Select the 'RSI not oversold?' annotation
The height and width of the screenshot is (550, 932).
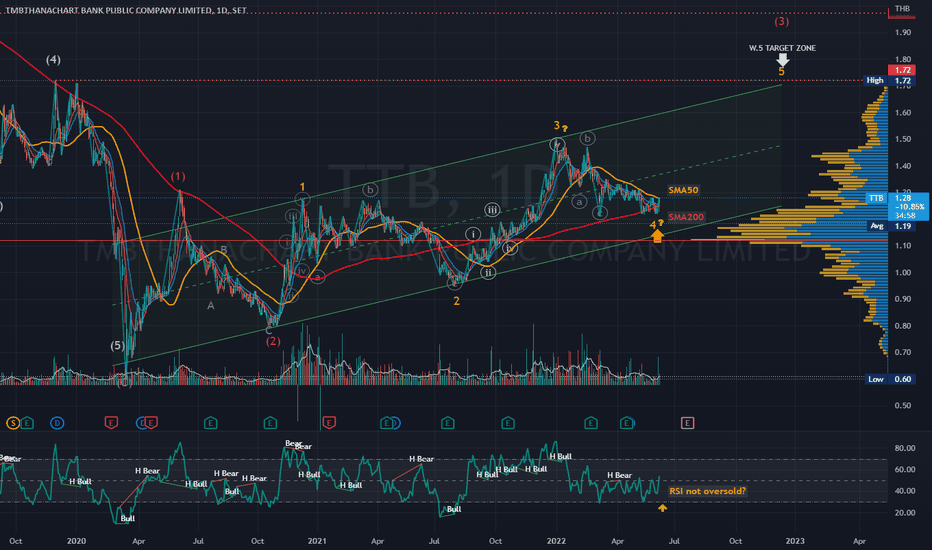[707, 491]
